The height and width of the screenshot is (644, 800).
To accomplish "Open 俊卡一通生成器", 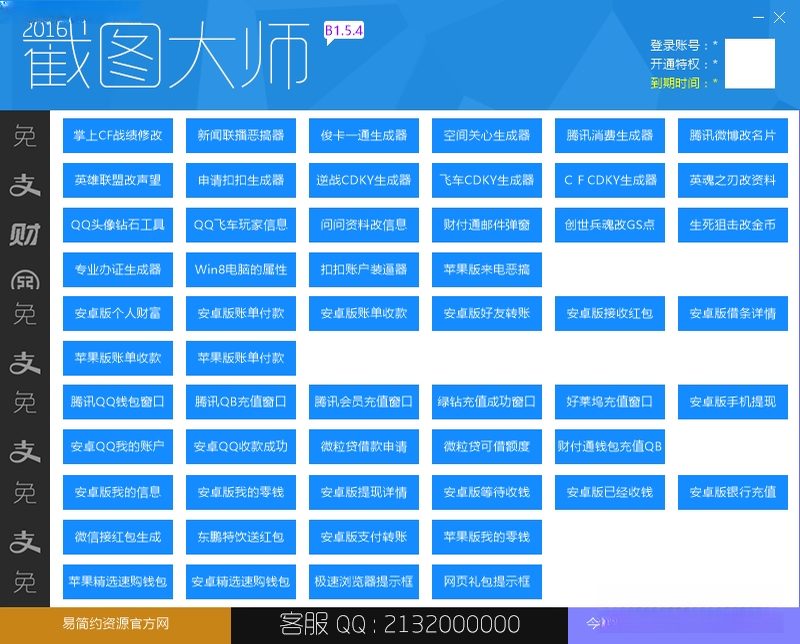I will pos(364,135).
